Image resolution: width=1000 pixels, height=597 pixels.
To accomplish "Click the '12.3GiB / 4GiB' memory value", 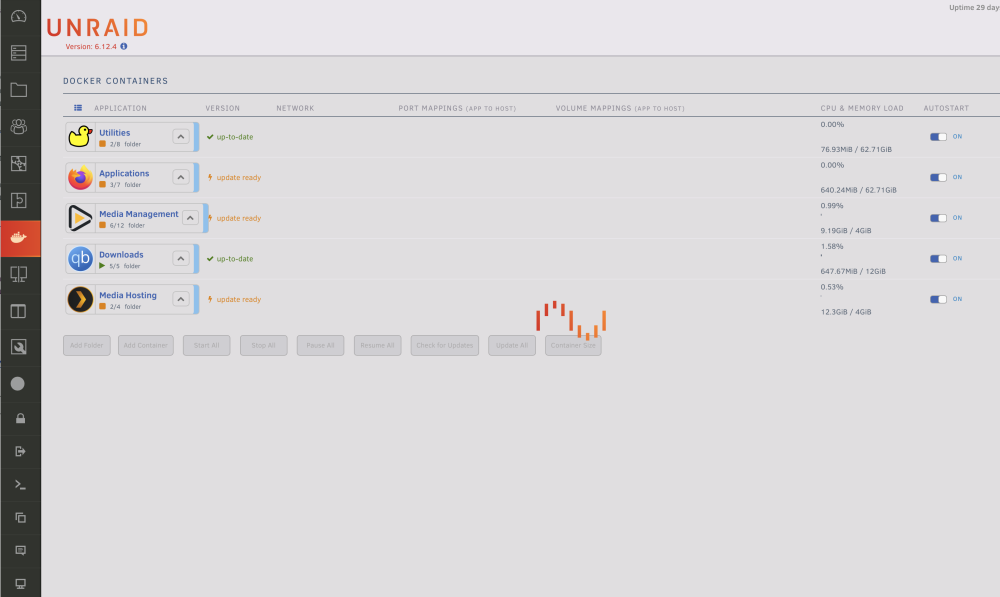I will tap(846, 312).
